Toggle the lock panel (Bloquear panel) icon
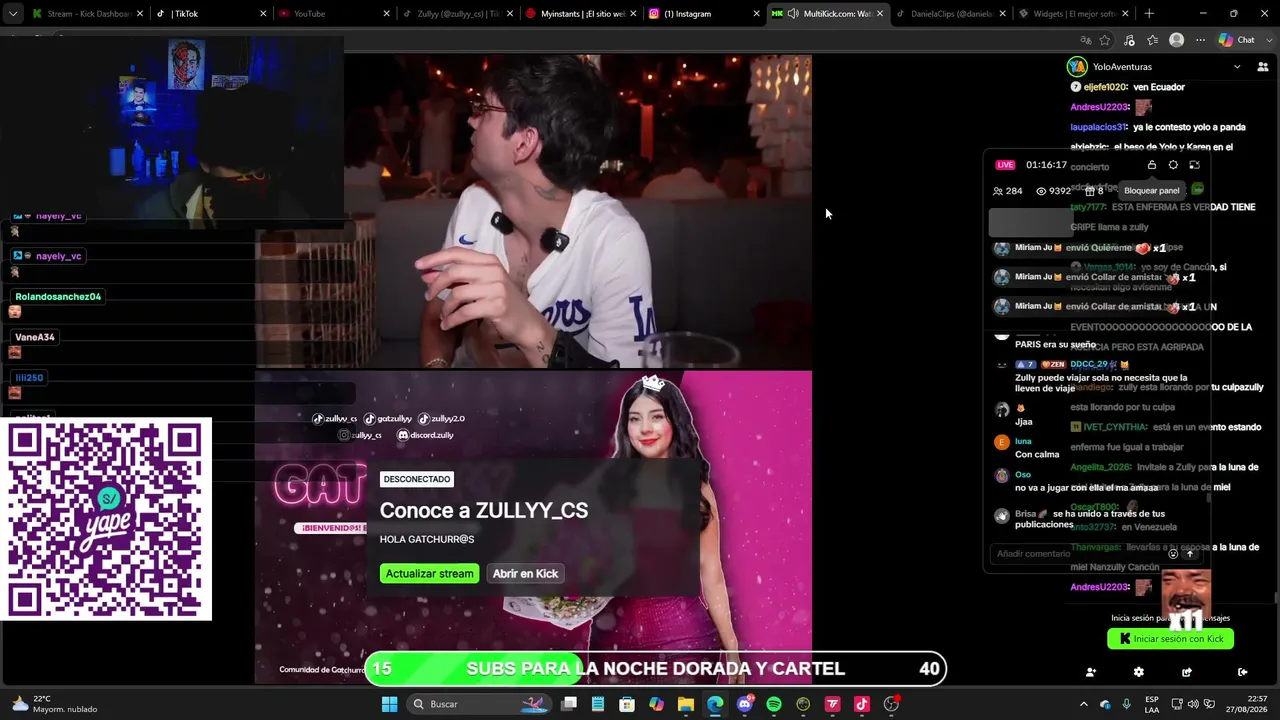This screenshot has width=1280, height=720. tap(1152, 165)
